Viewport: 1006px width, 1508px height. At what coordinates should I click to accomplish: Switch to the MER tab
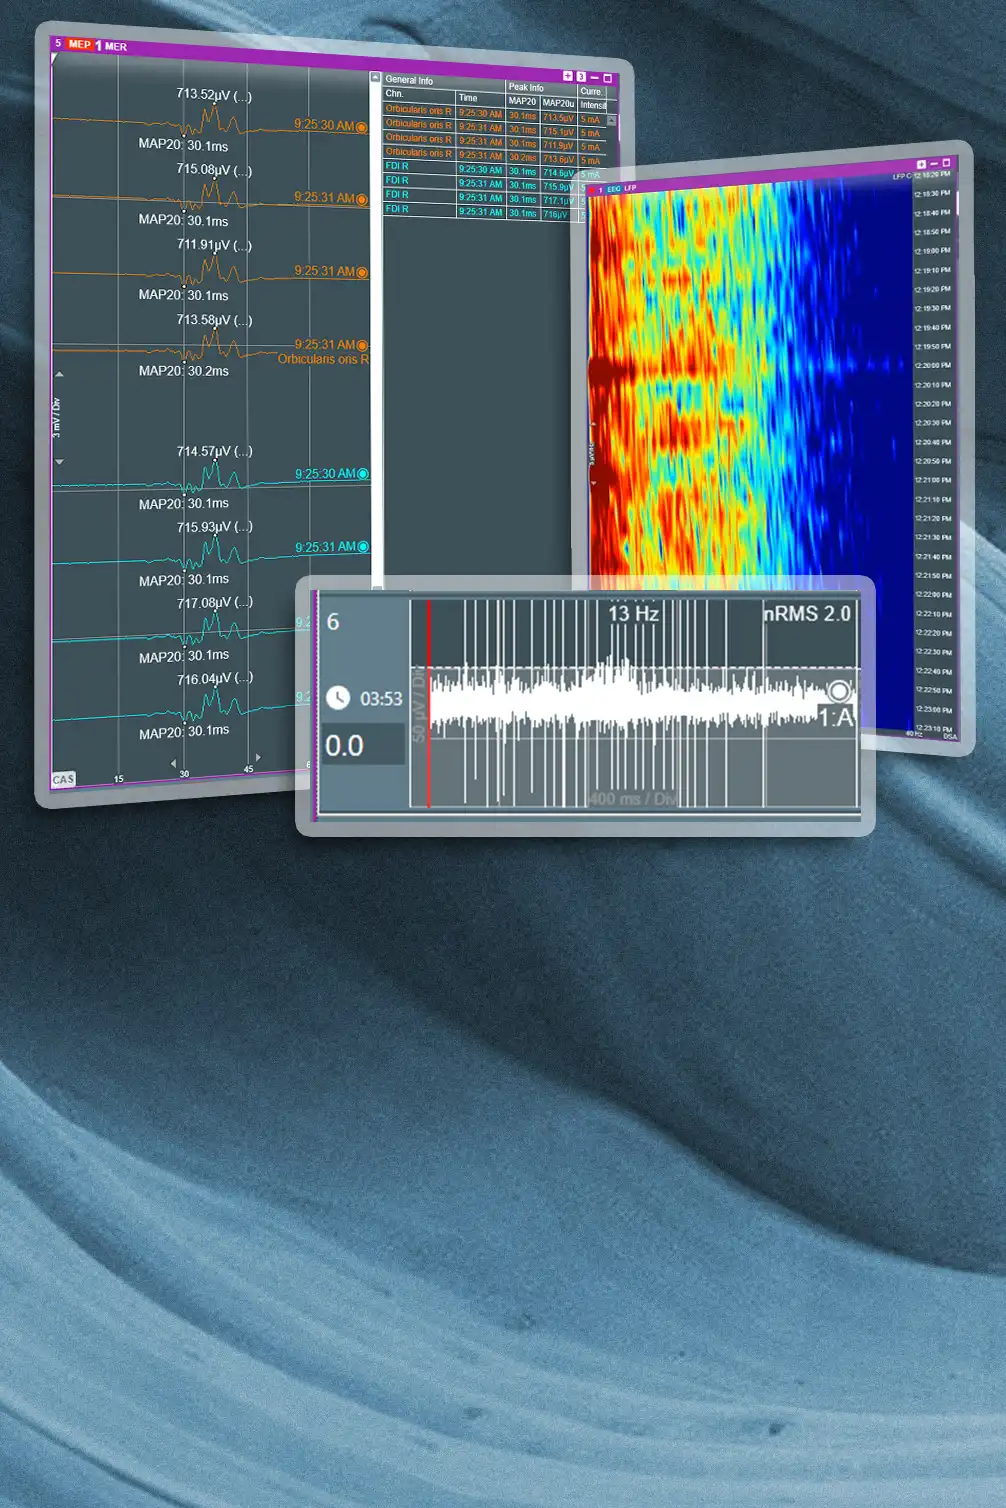(115, 47)
